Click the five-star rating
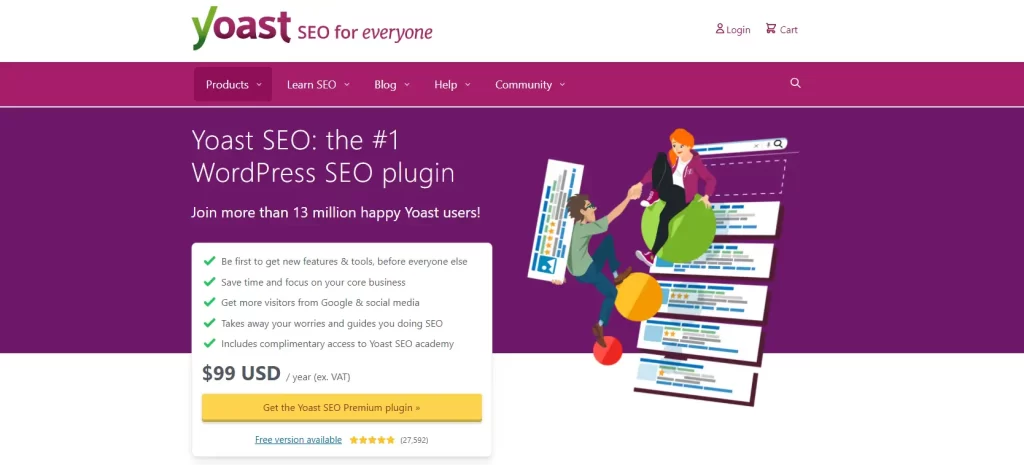1024x465 pixels. 372,440
